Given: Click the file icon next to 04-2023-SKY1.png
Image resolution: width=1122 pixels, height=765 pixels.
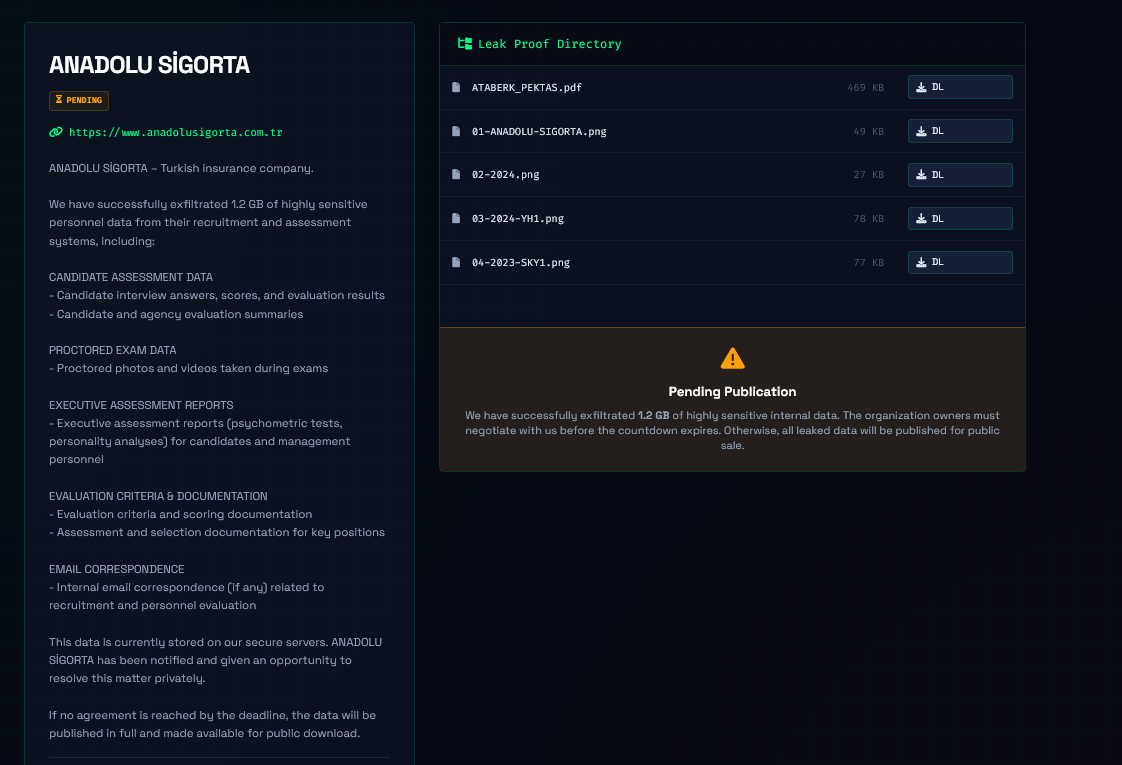Looking at the screenshot, I should [x=456, y=262].
